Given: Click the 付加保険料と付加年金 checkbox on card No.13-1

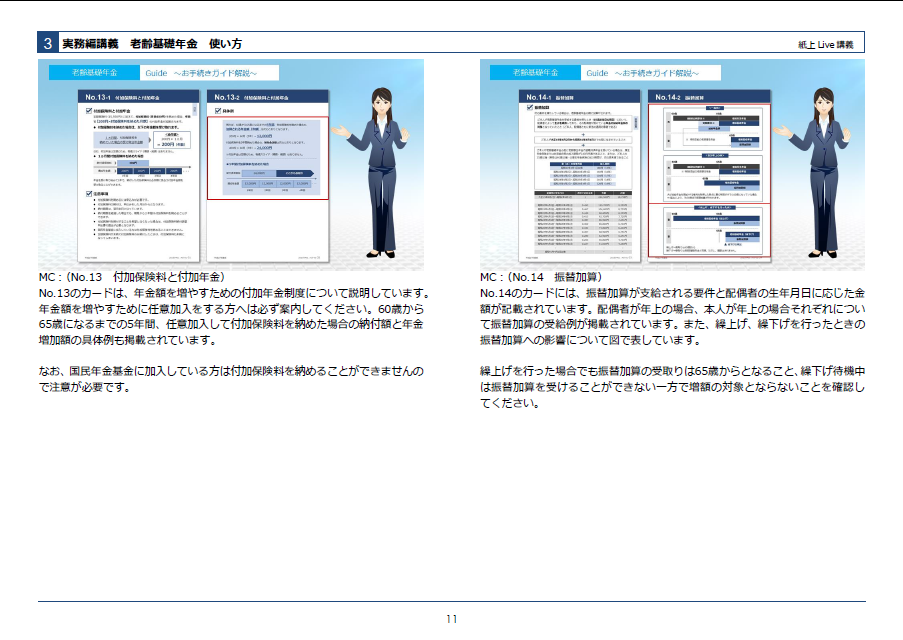Looking at the screenshot, I should 86,109.
